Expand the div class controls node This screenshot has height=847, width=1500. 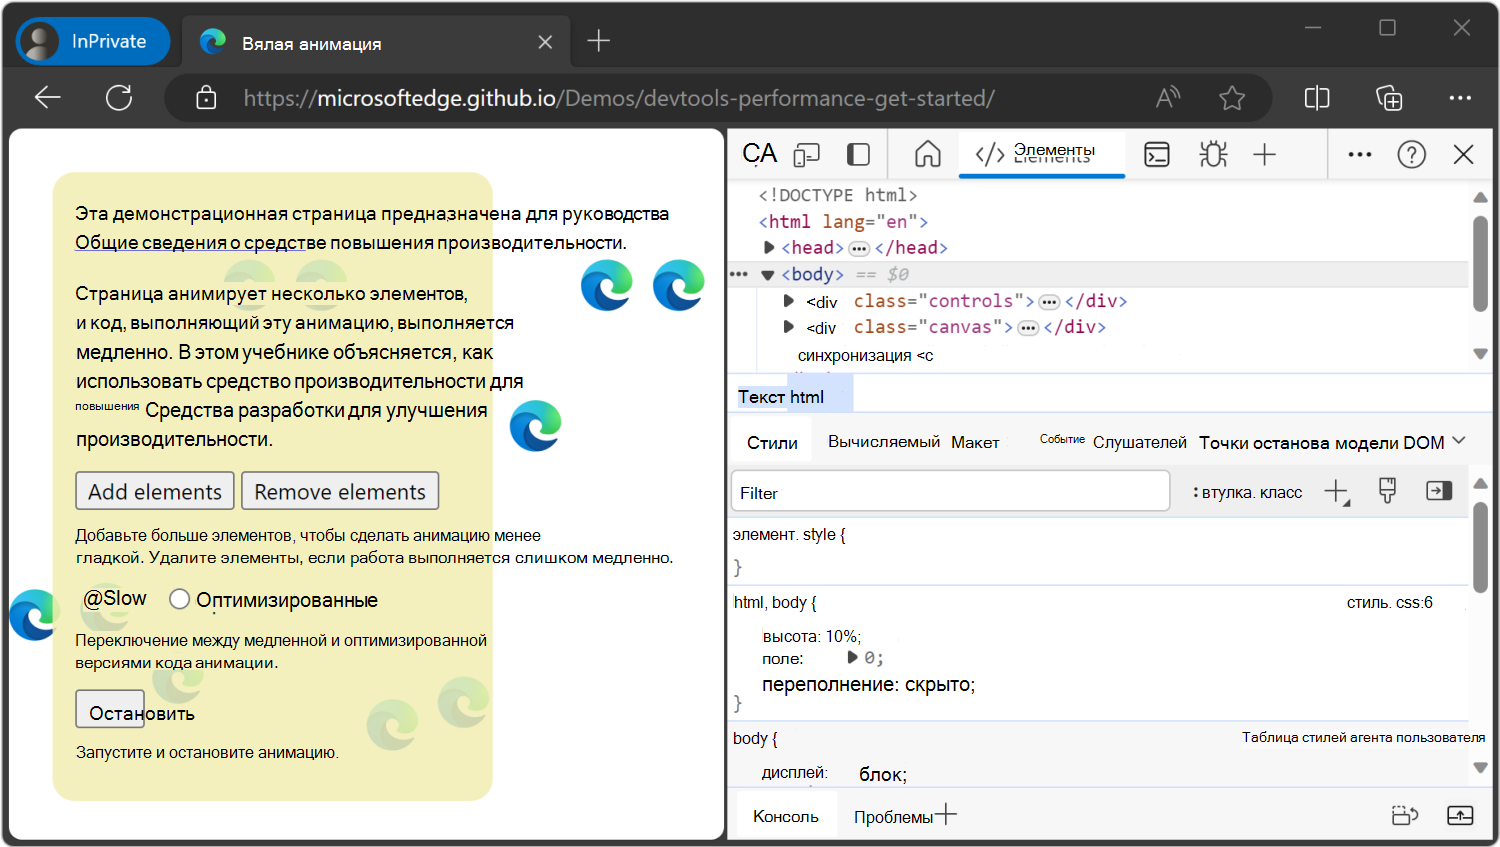[x=787, y=300]
